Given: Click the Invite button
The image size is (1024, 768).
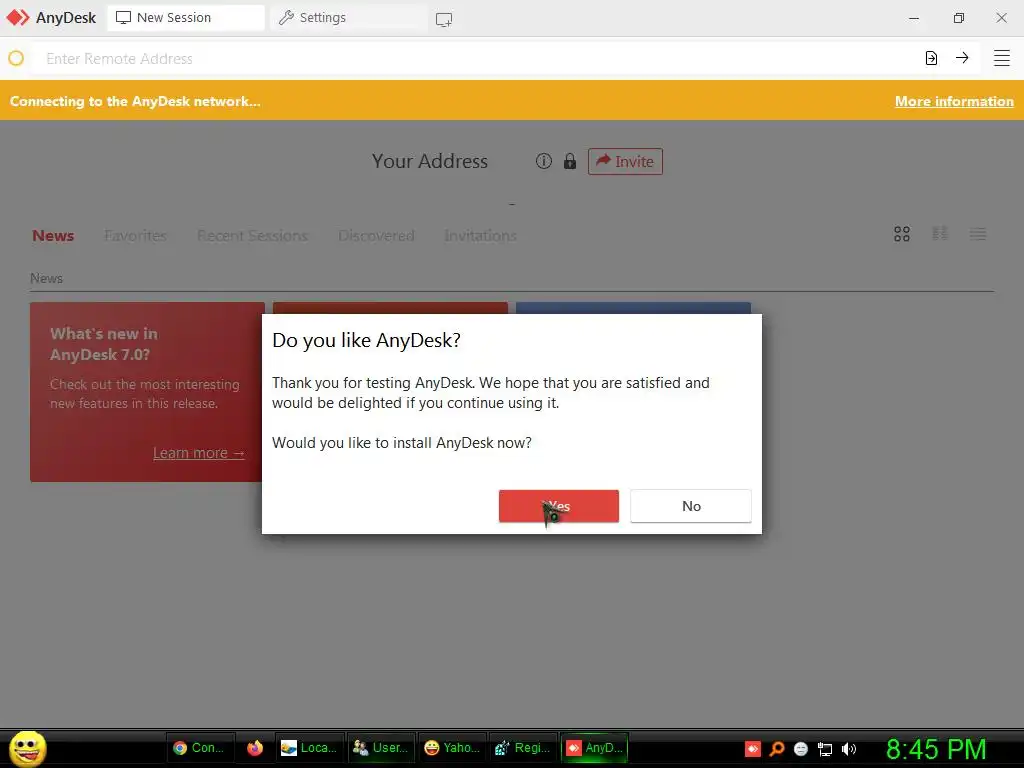Looking at the screenshot, I should (x=625, y=161).
